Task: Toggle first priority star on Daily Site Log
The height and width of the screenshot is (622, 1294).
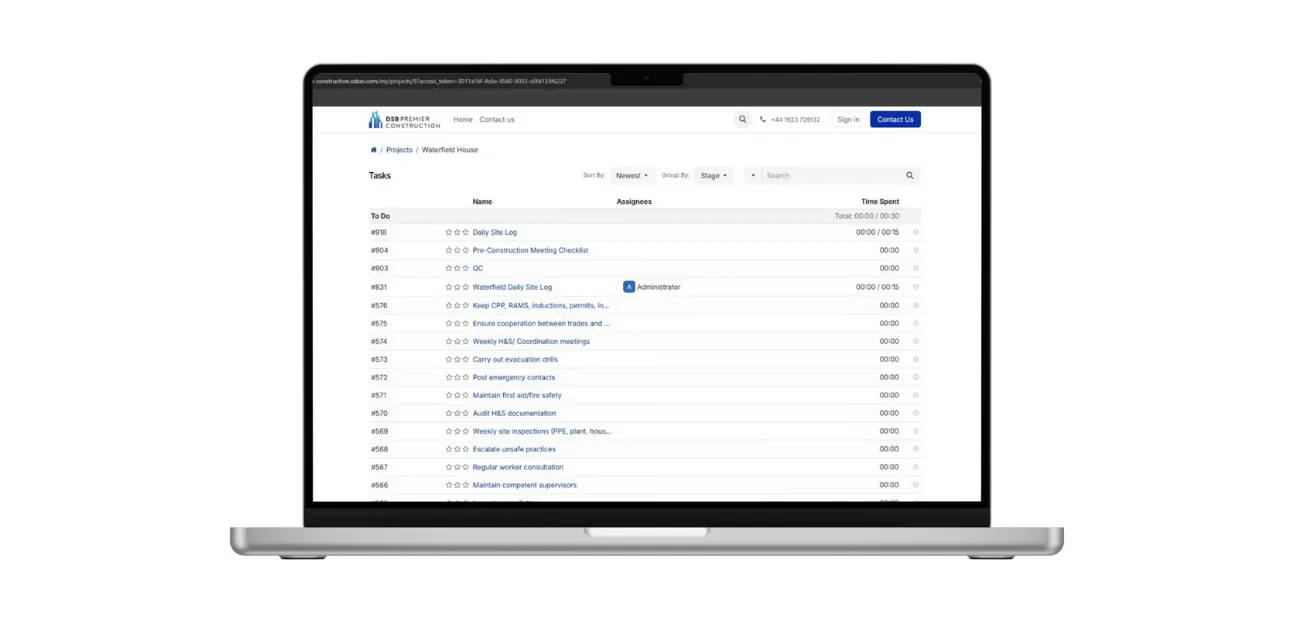Action: [x=449, y=232]
